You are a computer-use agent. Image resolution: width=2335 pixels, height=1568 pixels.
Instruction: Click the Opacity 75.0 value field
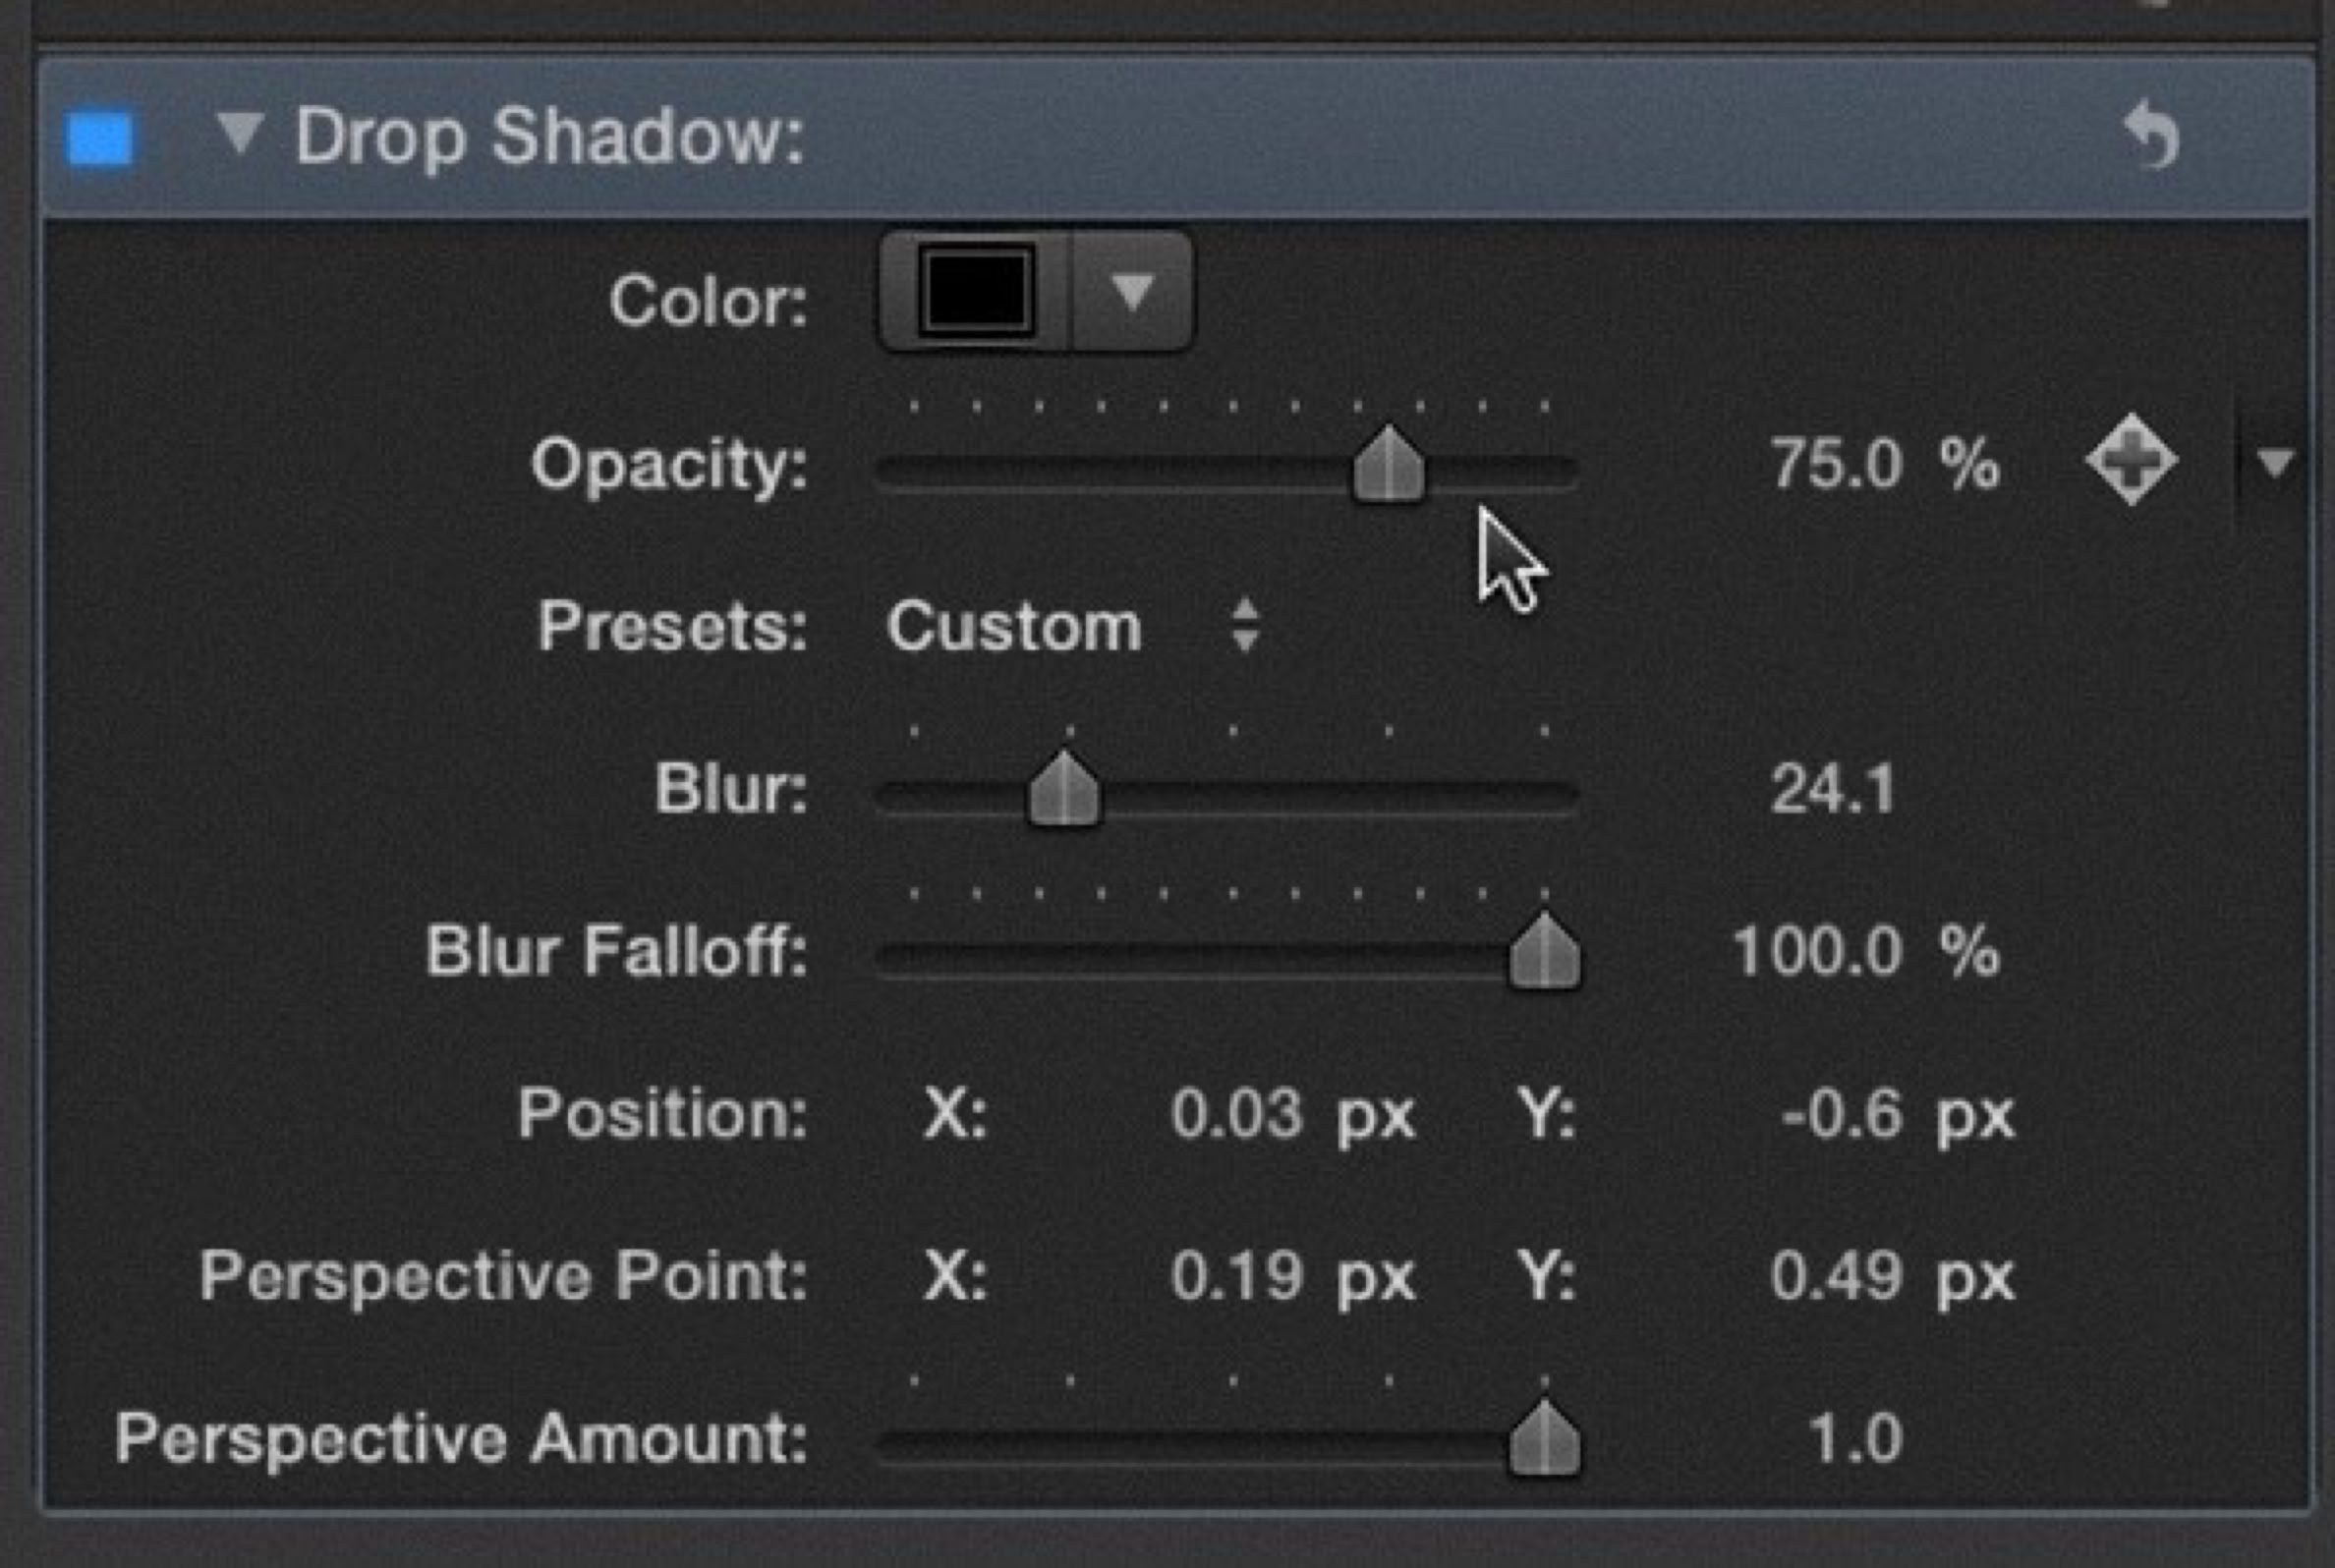[1835, 465]
